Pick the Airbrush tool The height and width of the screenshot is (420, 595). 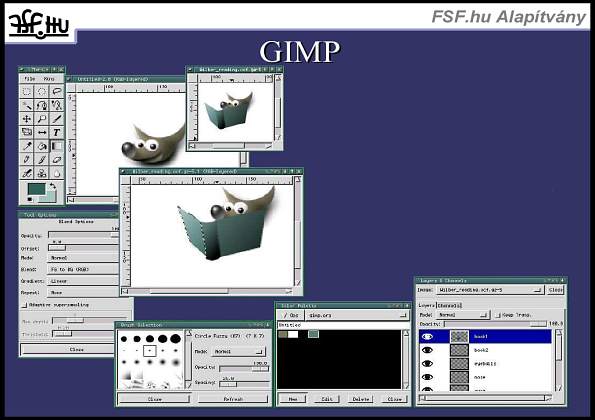pos(27,173)
